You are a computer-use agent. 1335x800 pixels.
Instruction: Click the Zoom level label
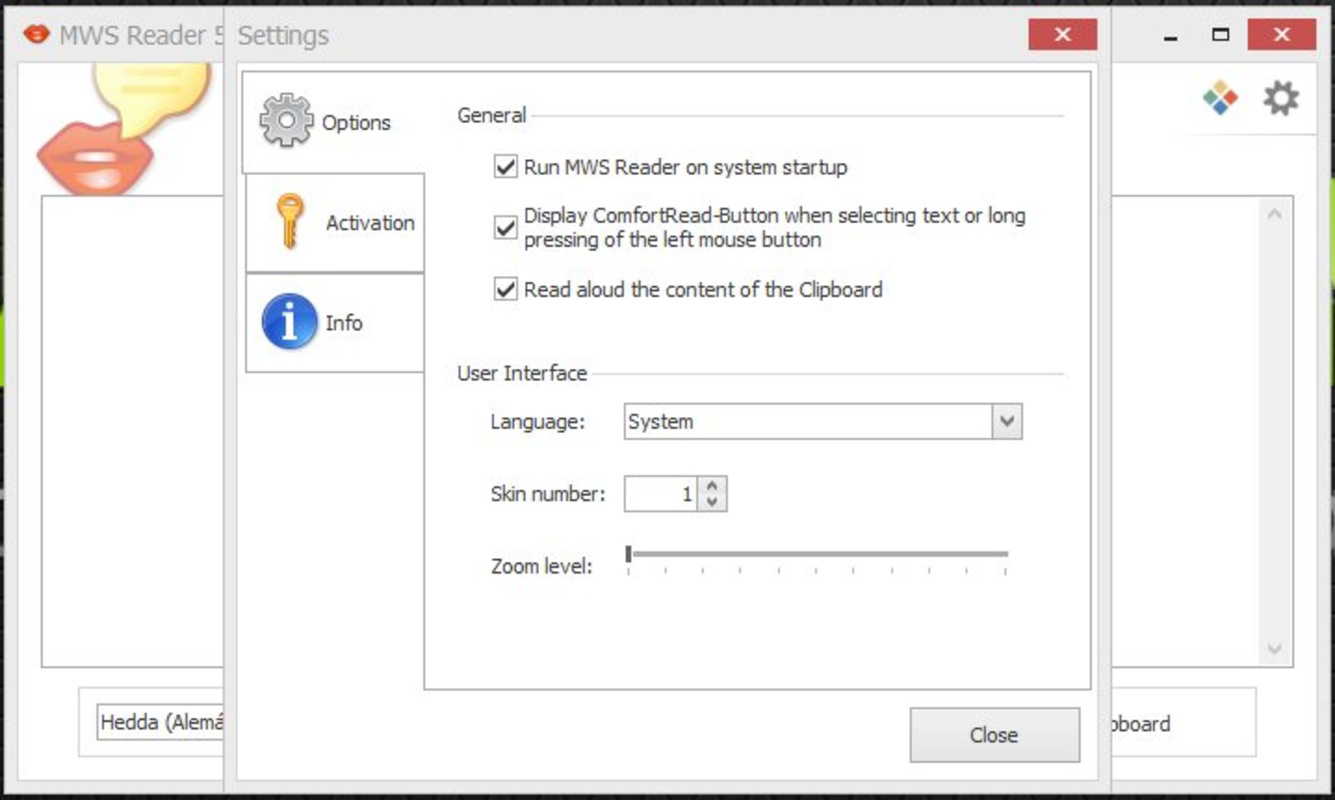click(x=541, y=566)
